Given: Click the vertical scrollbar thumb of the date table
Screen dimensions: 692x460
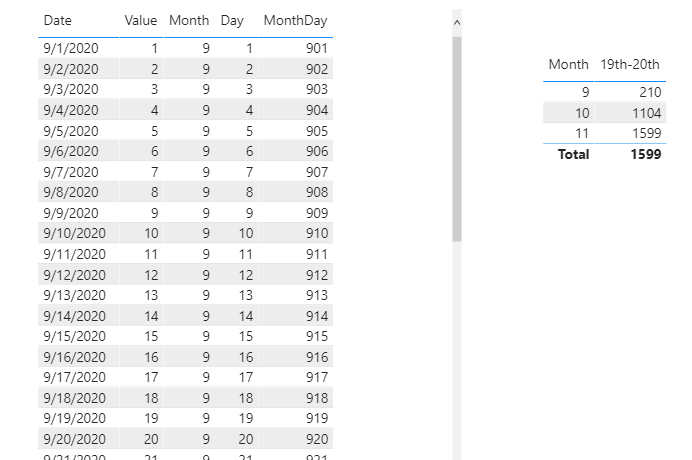Looking at the screenshot, I should [x=457, y=139].
